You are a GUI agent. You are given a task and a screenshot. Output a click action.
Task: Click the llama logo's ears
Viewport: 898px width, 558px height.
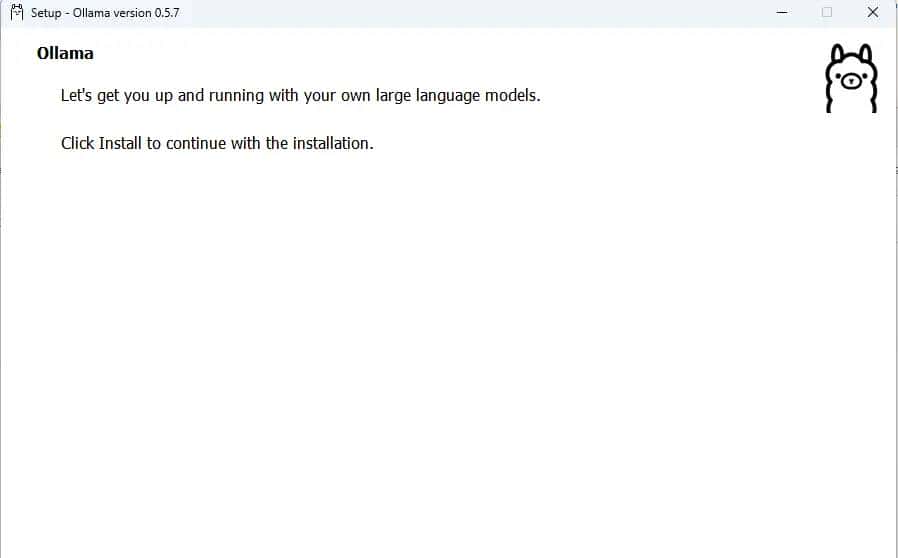[x=851, y=52]
